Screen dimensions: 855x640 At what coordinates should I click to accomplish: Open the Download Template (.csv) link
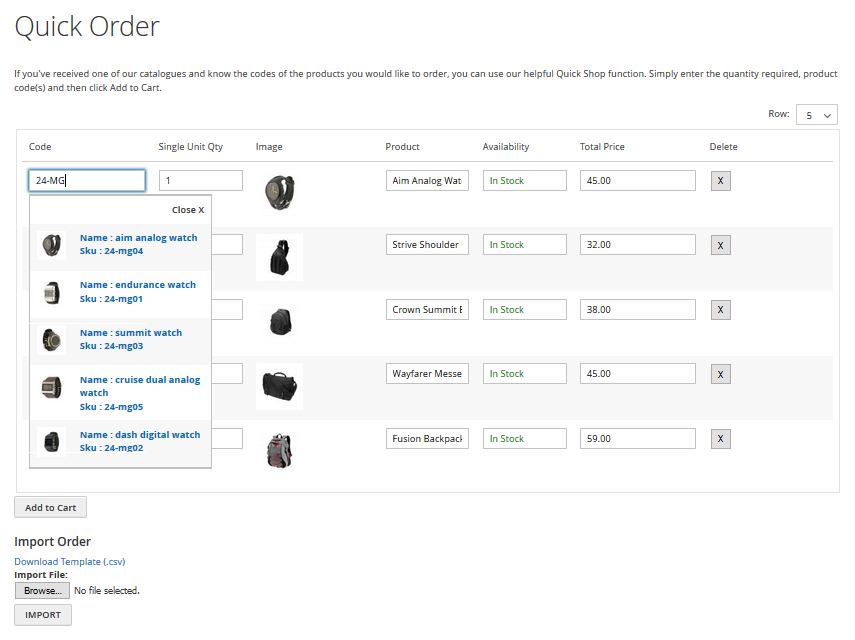pos(70,562)
